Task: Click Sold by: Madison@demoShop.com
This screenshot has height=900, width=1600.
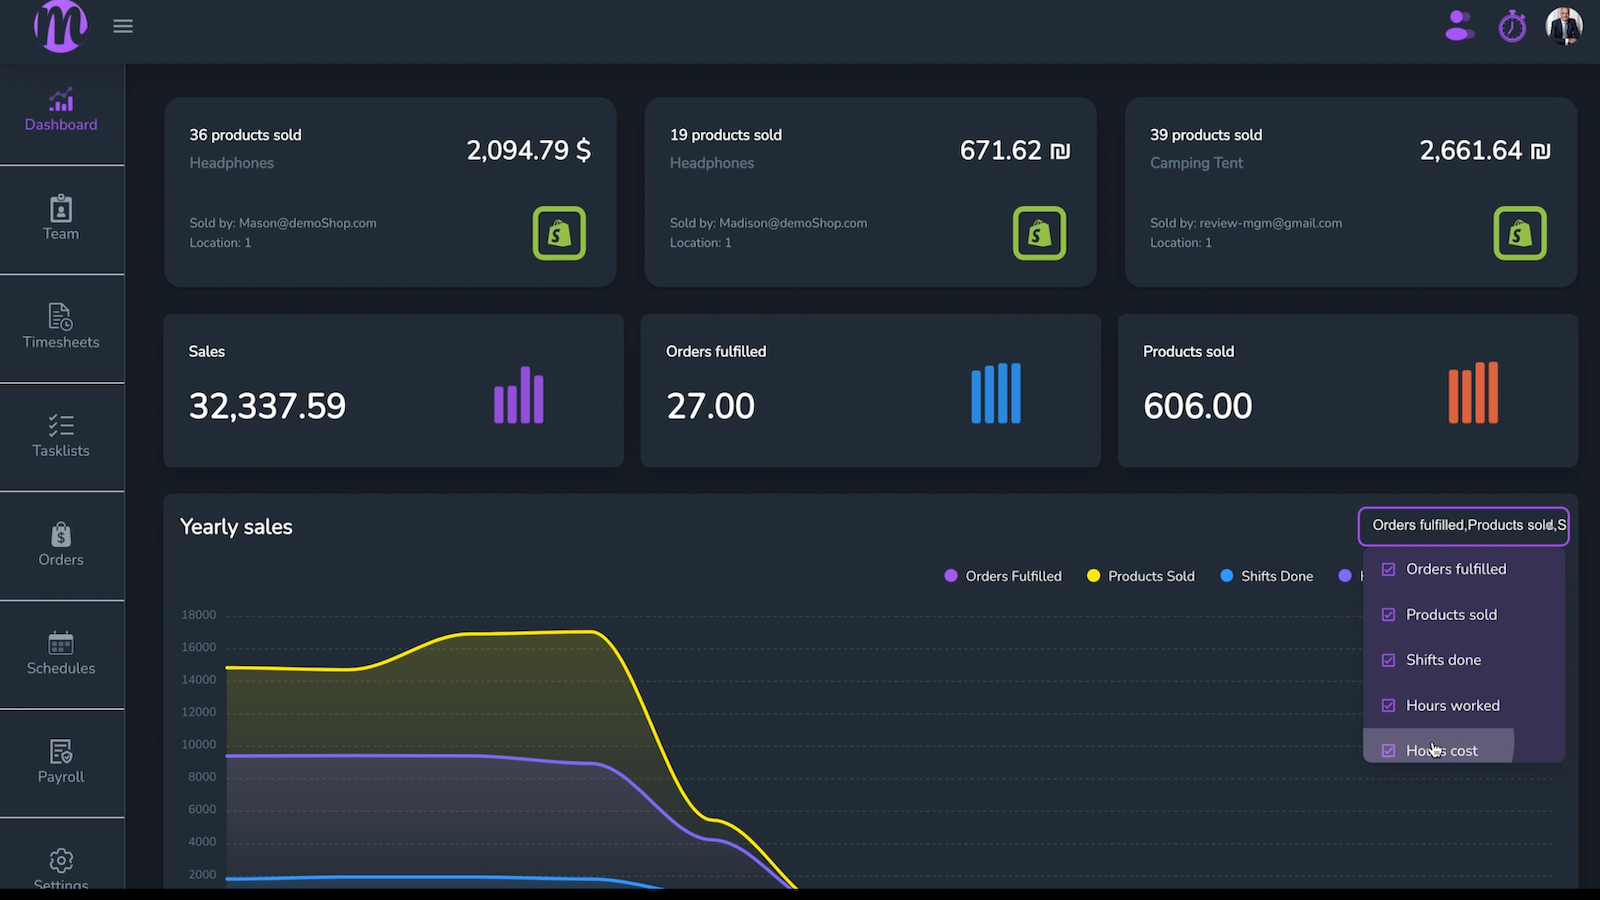Action: coord(768,223)
